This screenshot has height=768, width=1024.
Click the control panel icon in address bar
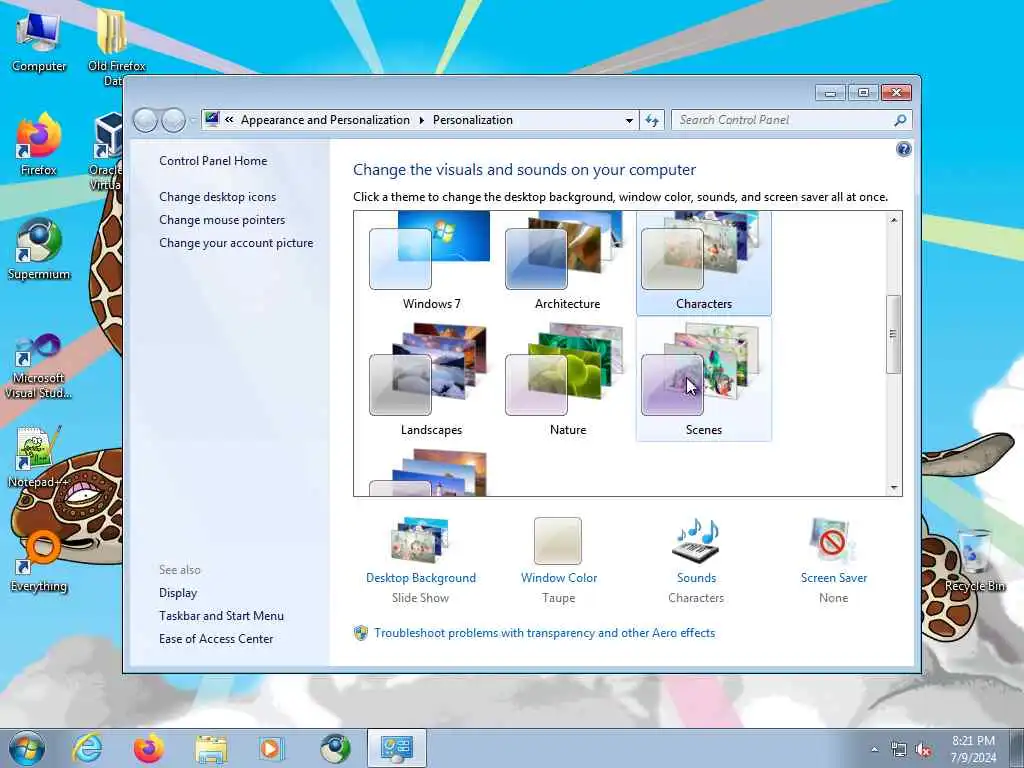[x=212, y=120]
